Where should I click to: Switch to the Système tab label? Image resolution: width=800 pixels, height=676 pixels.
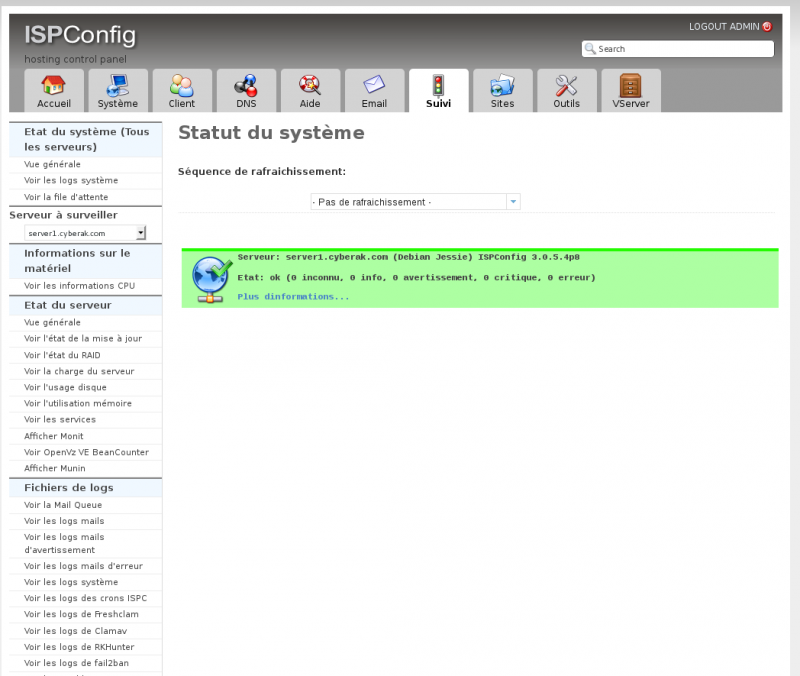118,104
